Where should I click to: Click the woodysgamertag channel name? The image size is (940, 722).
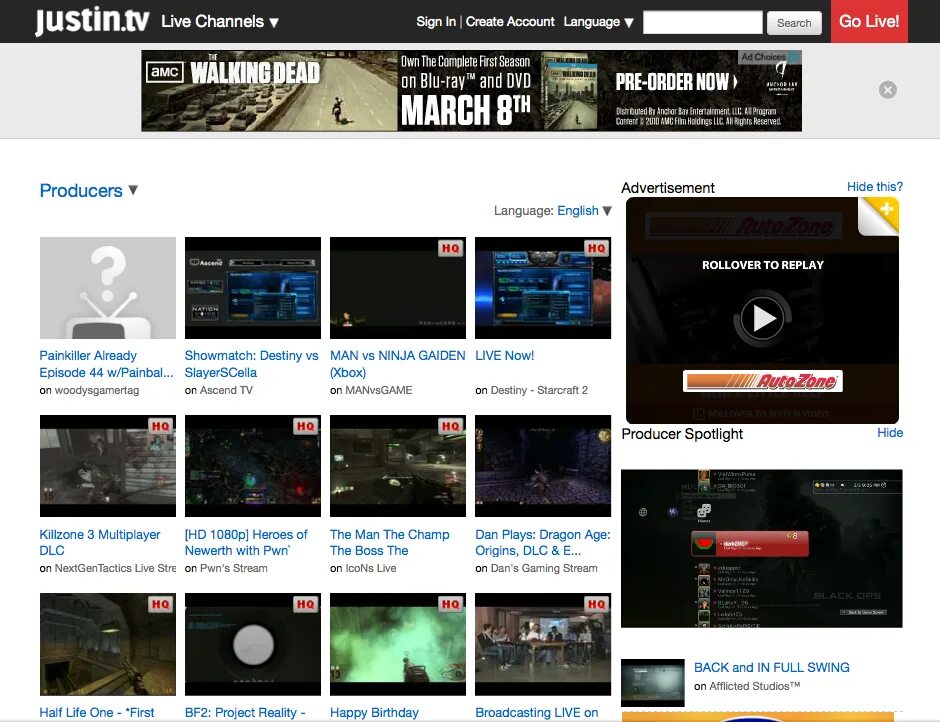(x=97, y=390)
